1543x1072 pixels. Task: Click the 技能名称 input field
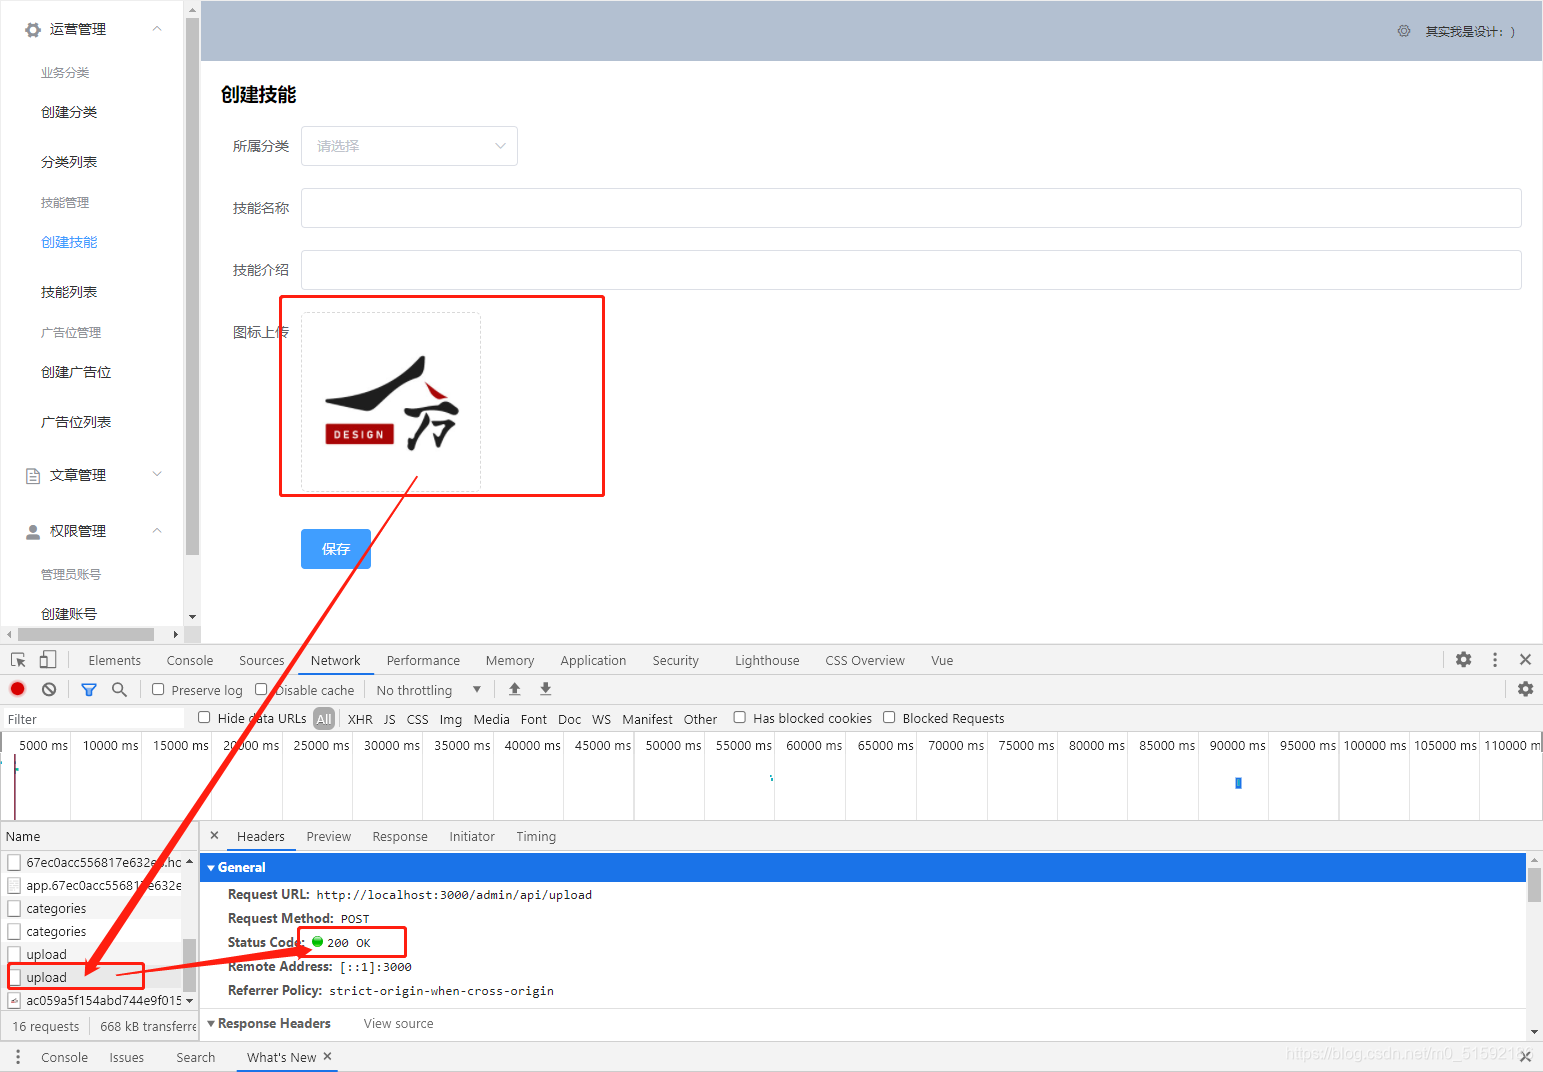click(911, 208)
